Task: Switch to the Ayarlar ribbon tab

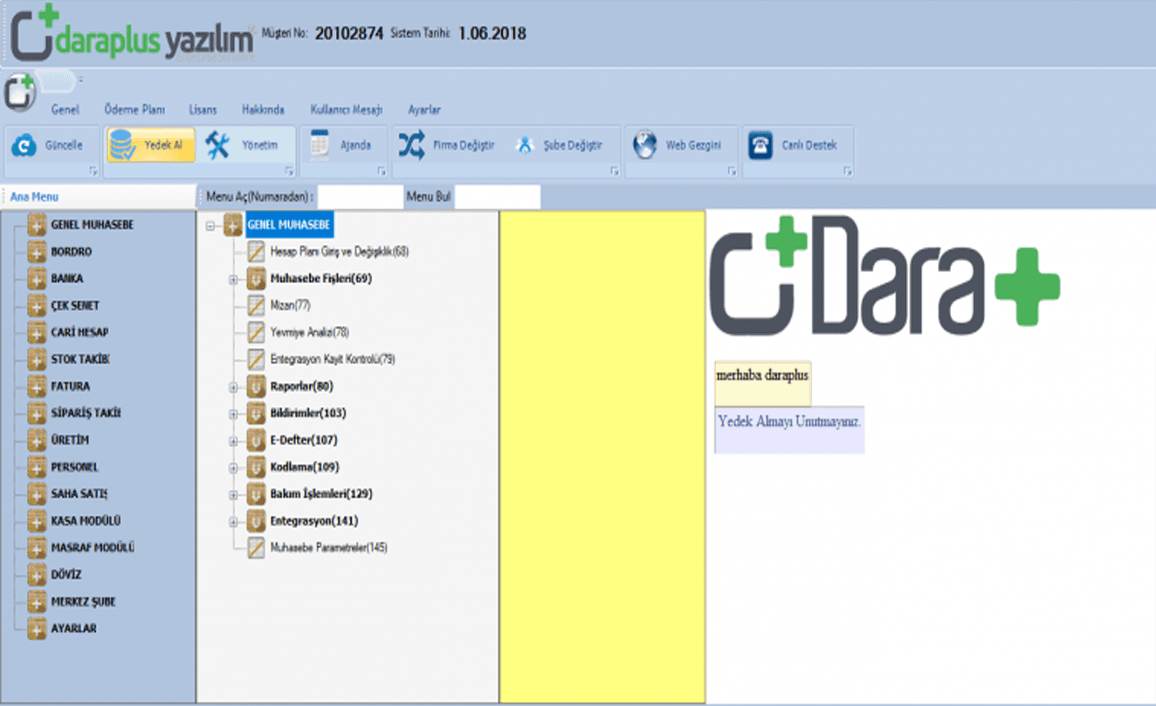Action: coord(425,109)
